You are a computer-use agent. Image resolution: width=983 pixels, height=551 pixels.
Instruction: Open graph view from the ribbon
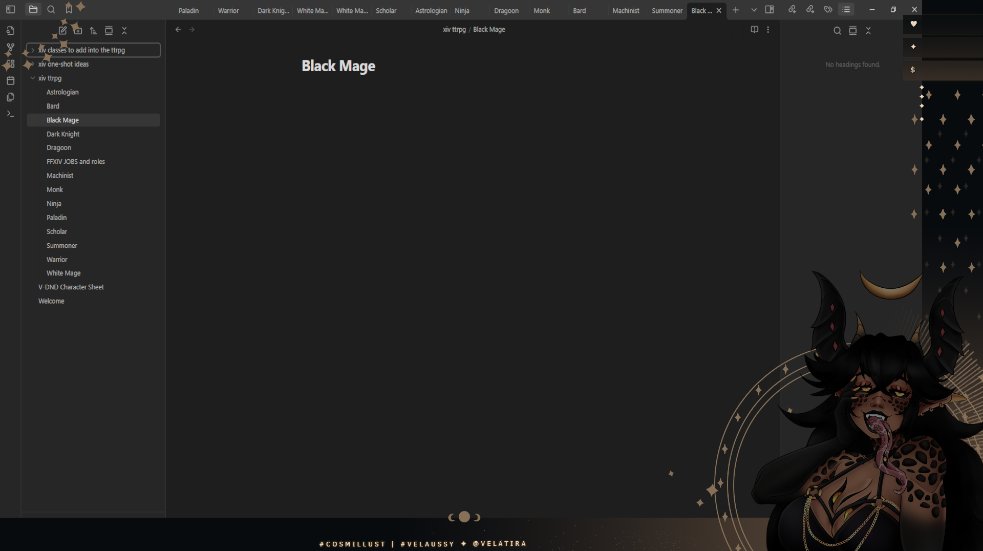tap(10, 48)
